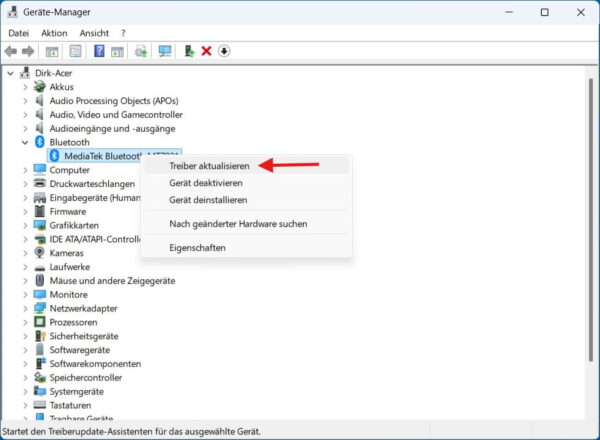Select the Softwarekomponenten label text
The width and height of the screenshot is (600, 440).
pyautogui.click(x=95, y=363)
